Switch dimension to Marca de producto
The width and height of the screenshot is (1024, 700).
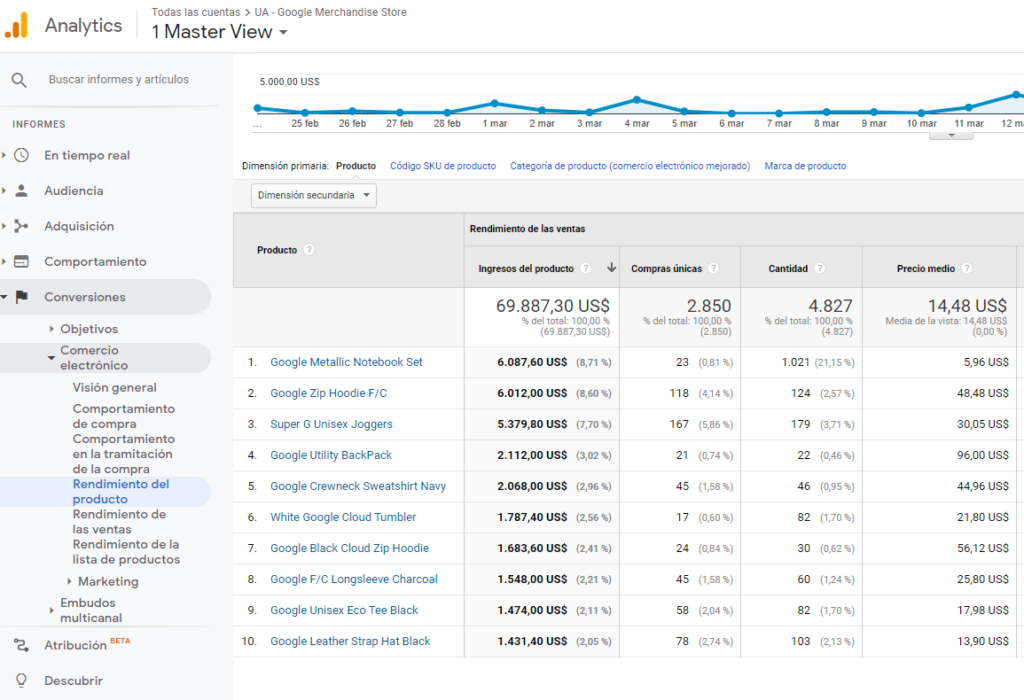[x=805, y=166]
